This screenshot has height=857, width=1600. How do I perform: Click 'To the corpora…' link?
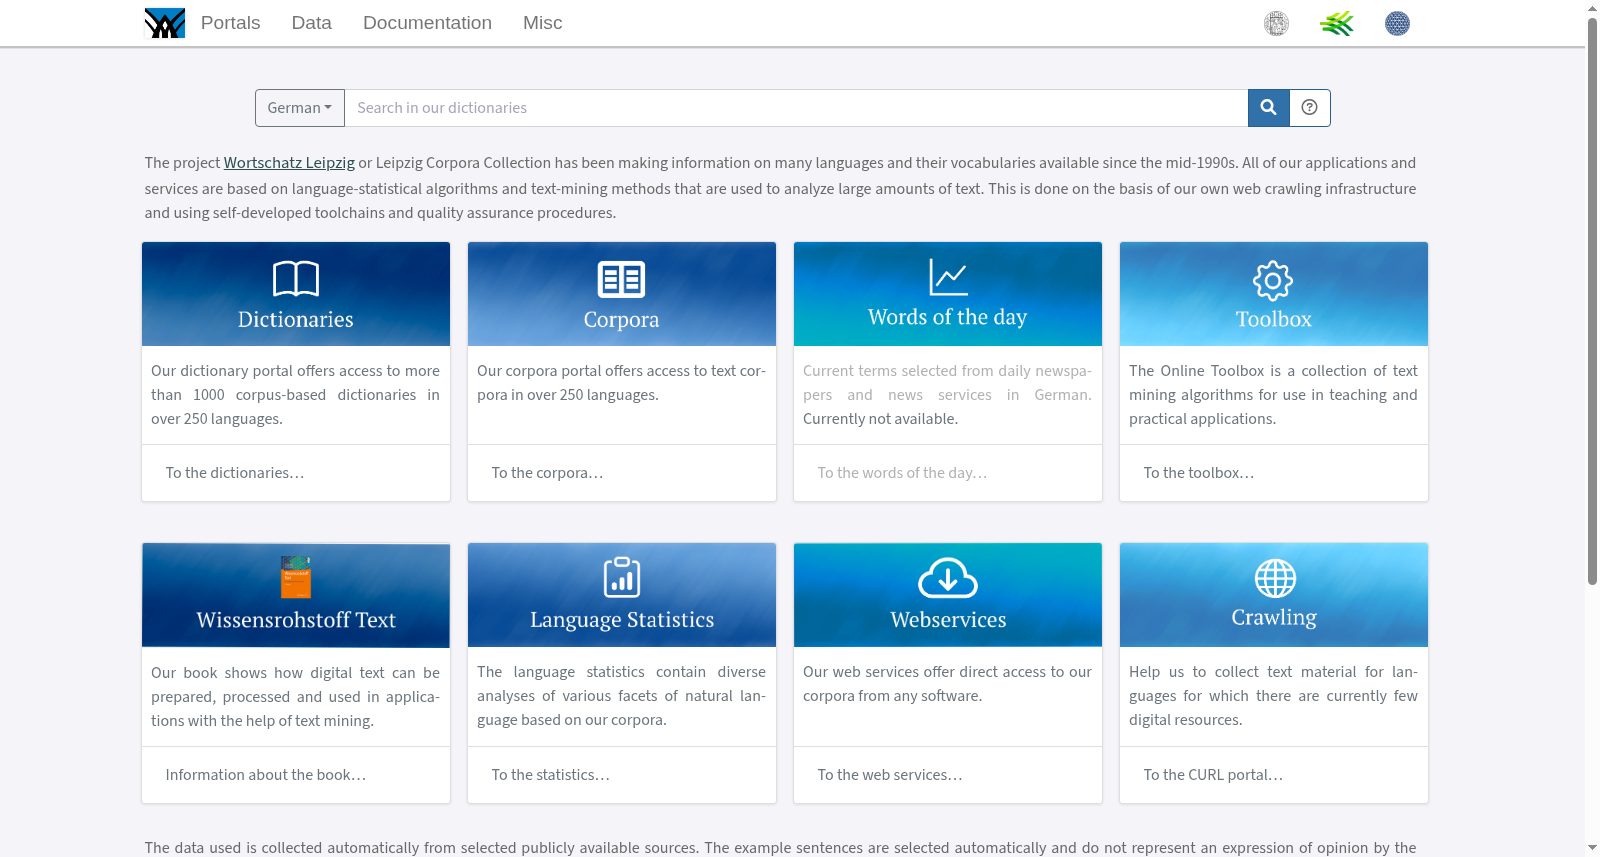(547, 473)
